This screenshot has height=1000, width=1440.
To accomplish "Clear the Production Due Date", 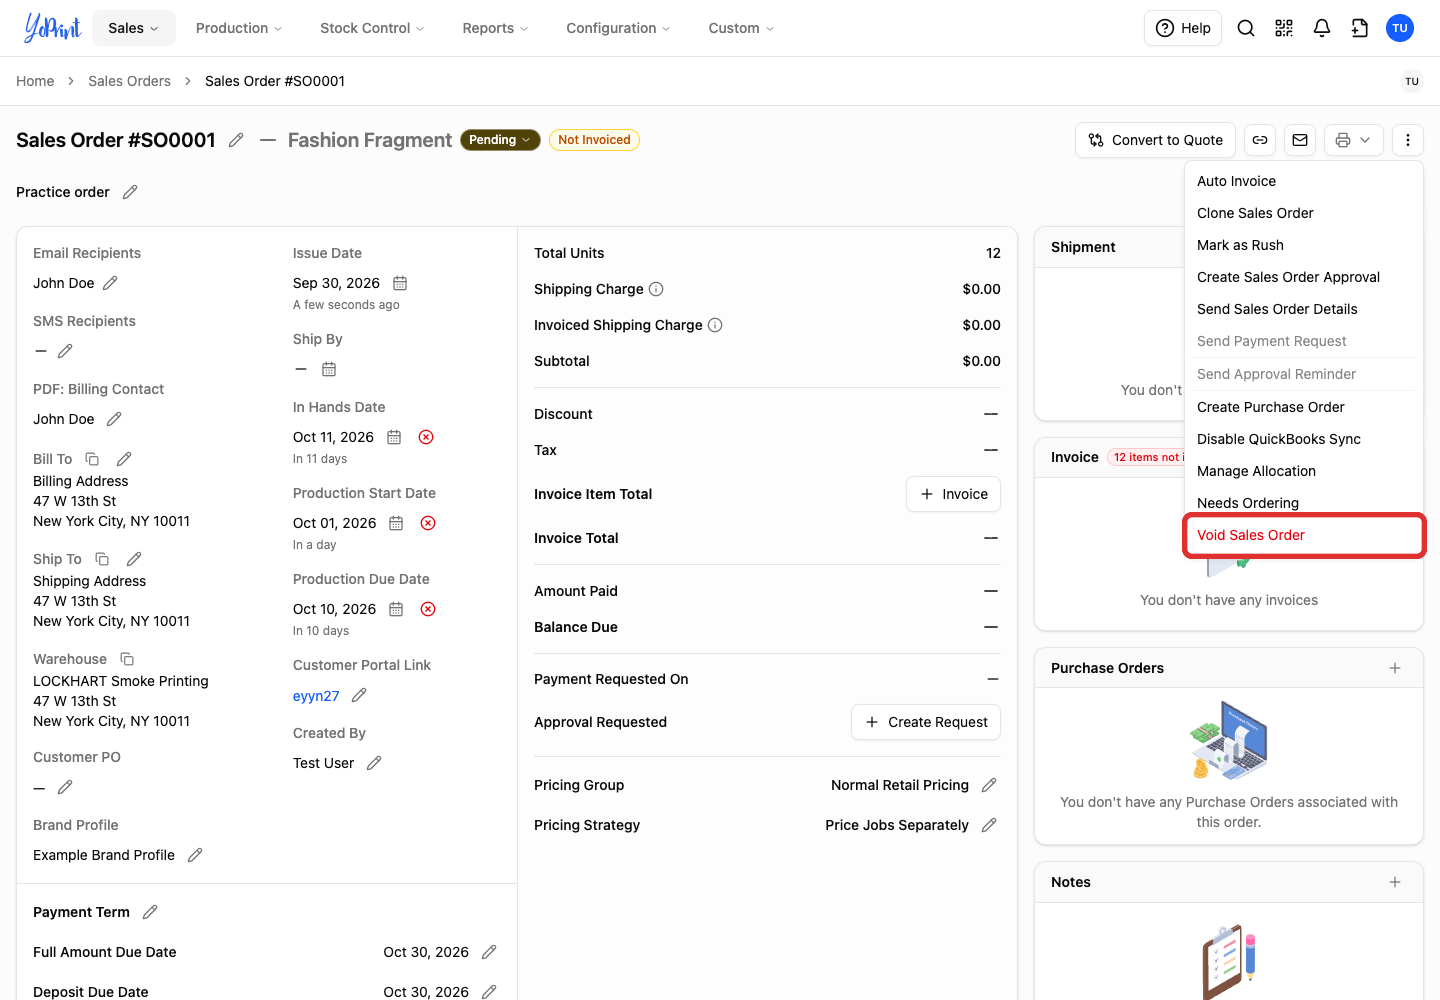I will point(428,609).
